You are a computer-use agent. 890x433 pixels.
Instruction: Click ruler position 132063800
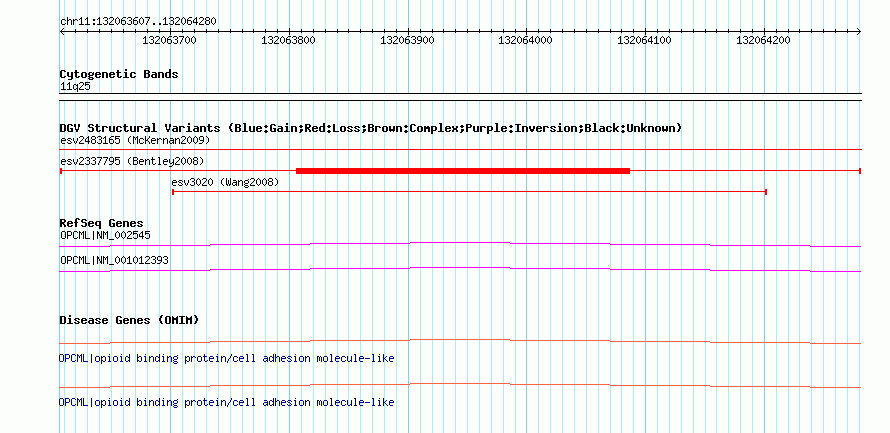tap(288, 40)
